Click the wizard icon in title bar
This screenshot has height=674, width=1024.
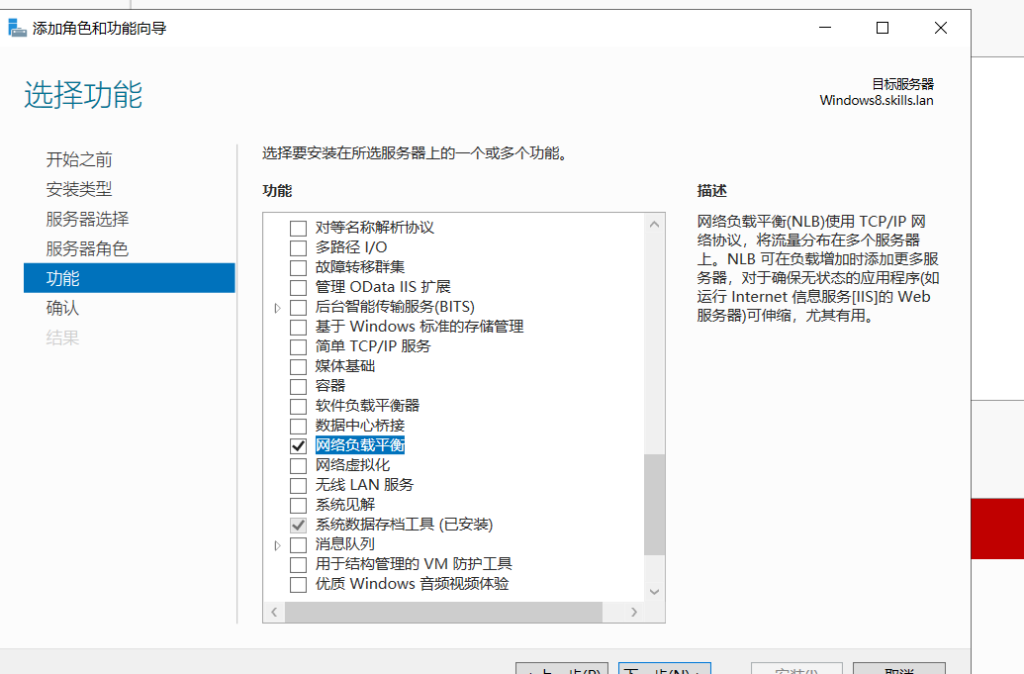pos(18,28)
